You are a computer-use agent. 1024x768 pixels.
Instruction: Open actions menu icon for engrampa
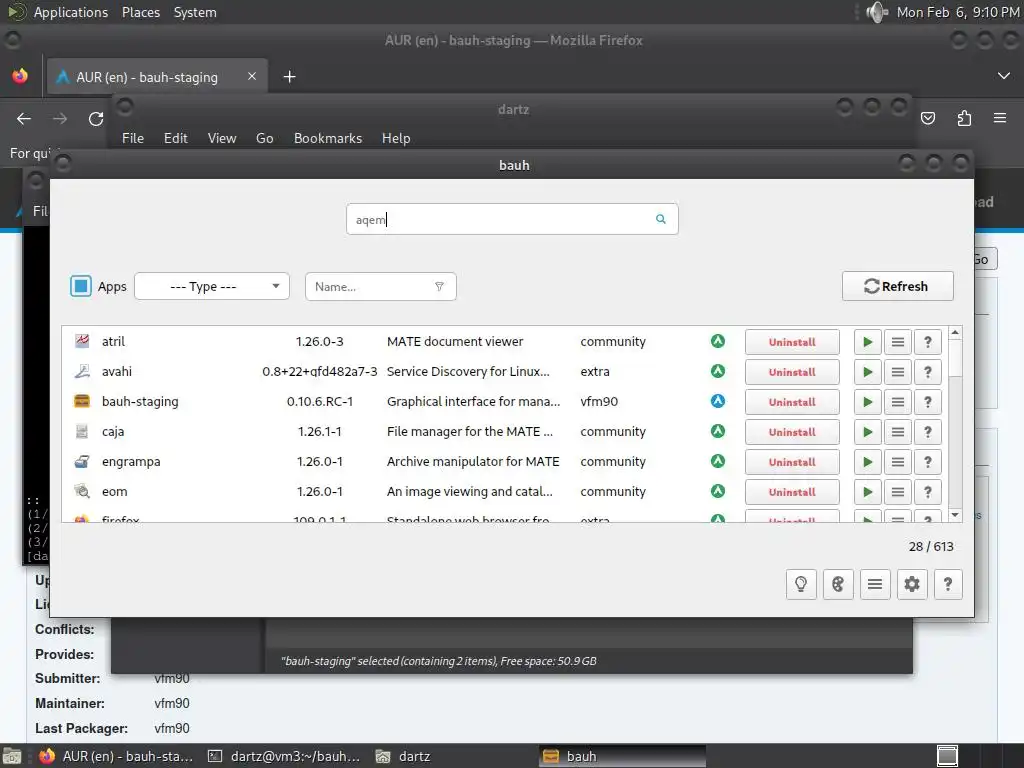(x=898, y=462)
